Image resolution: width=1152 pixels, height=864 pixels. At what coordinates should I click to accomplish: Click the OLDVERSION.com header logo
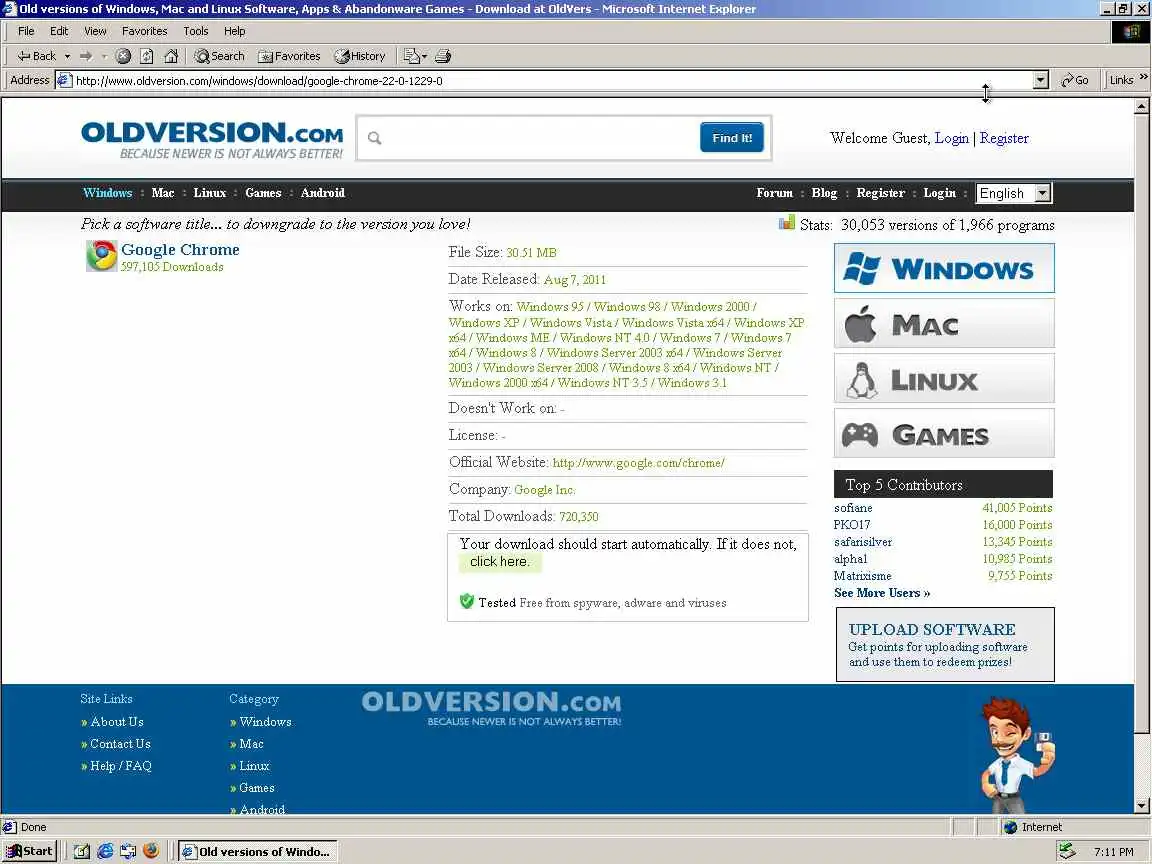coord(212,140)
